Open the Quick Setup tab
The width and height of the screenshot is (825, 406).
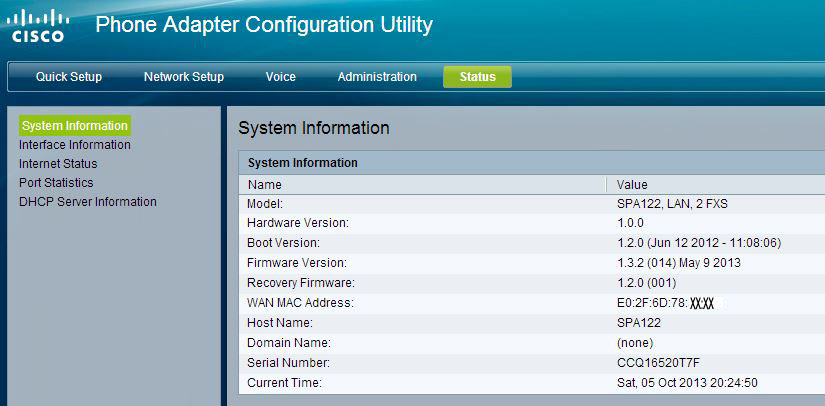click(x=69, y=77)
